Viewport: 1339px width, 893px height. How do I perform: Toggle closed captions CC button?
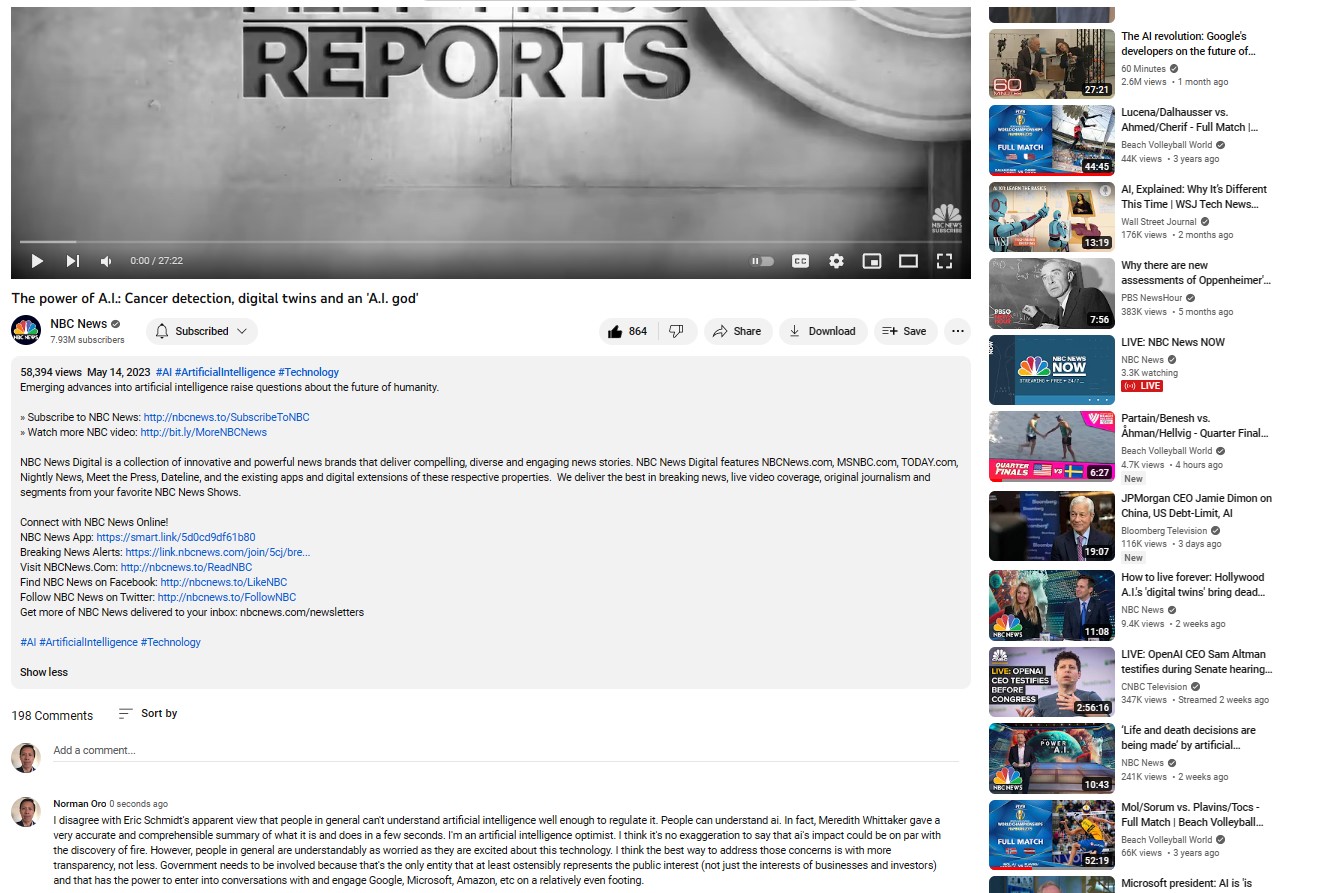[800, 261]
